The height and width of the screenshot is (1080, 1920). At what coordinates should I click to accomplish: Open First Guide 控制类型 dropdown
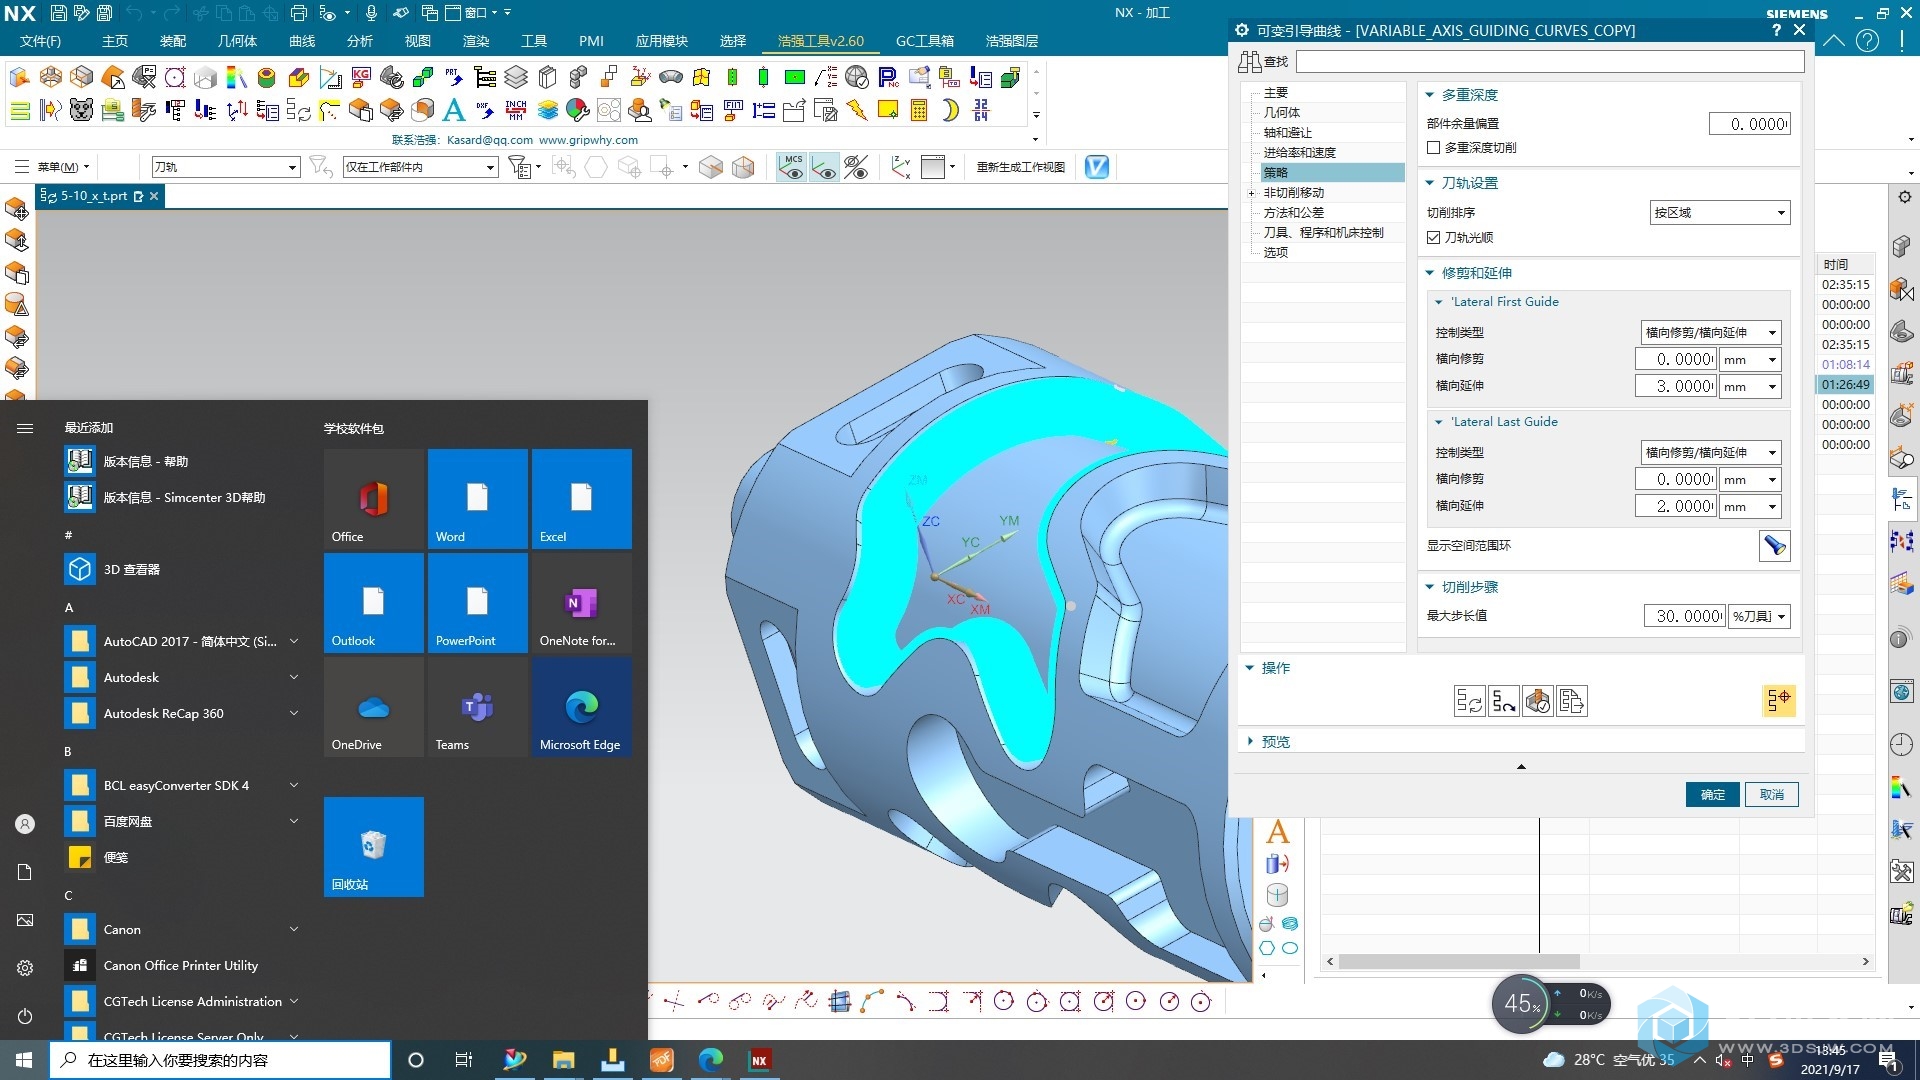(x=1711, y=333)
